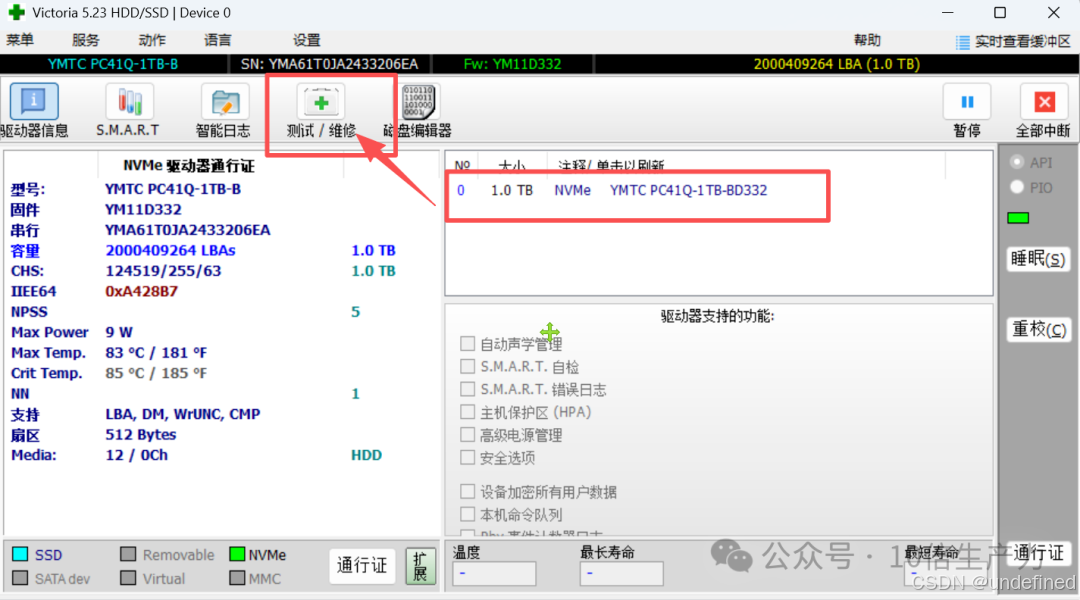Click the serial number SN: YMA61T0JA2433206EA
Viewport: 1080px width, 600px height.
tap(329, 64)
